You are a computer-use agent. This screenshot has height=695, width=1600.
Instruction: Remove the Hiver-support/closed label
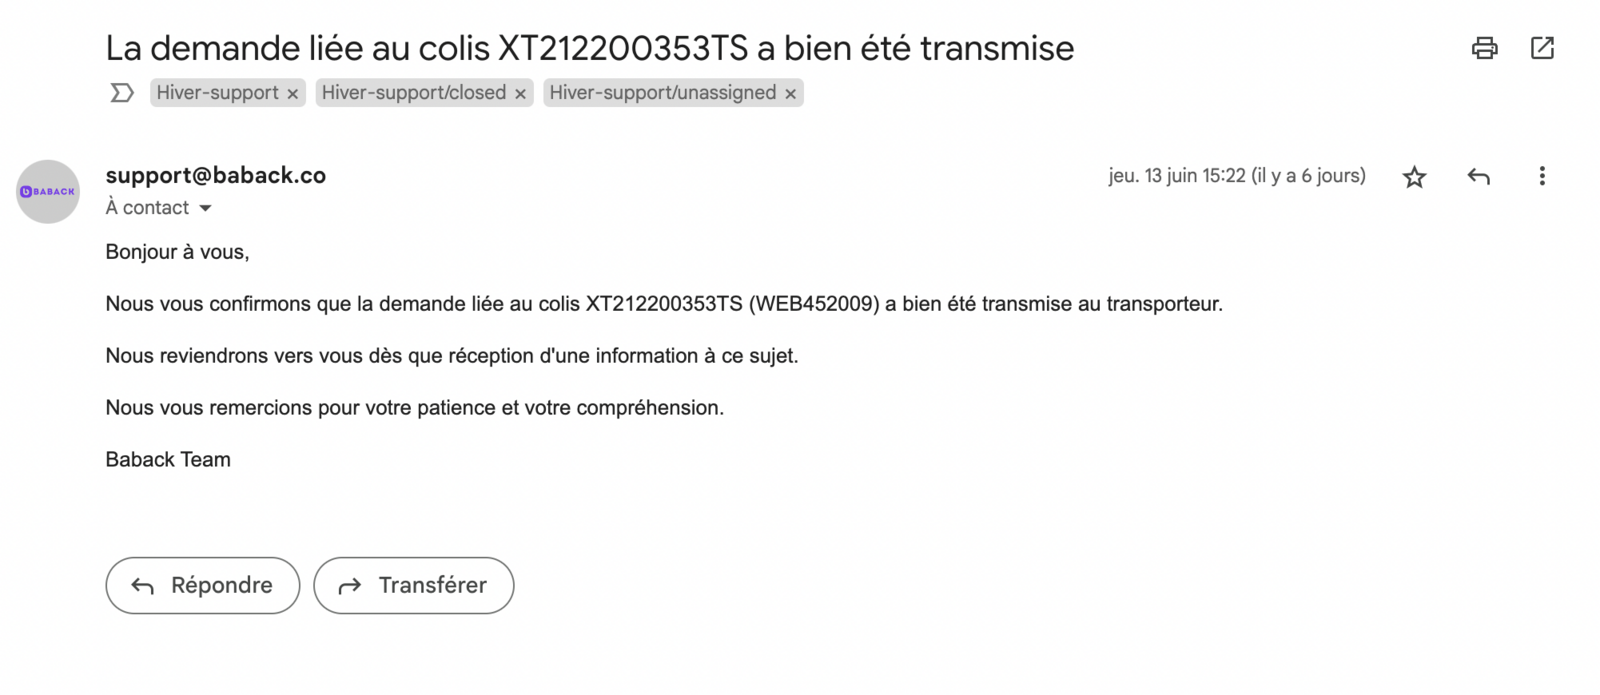click(x=520, y=93)
